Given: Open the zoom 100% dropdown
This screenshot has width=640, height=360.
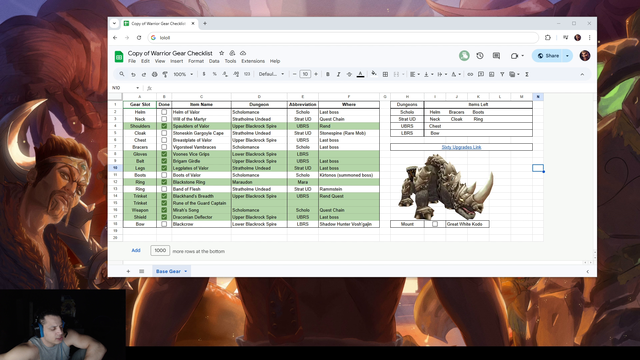Looking at the screenshot, I should (x=183, y=74).
